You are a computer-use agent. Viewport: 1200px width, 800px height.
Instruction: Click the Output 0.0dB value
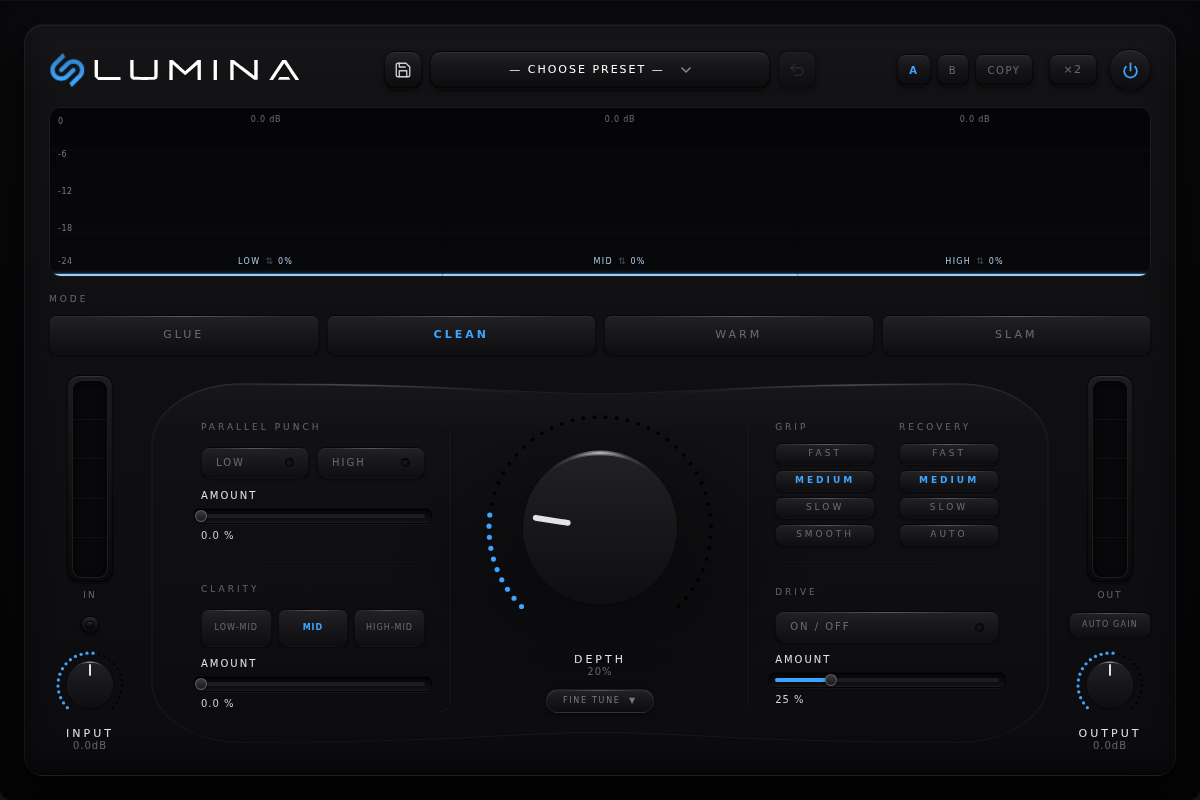point(1110,746)
